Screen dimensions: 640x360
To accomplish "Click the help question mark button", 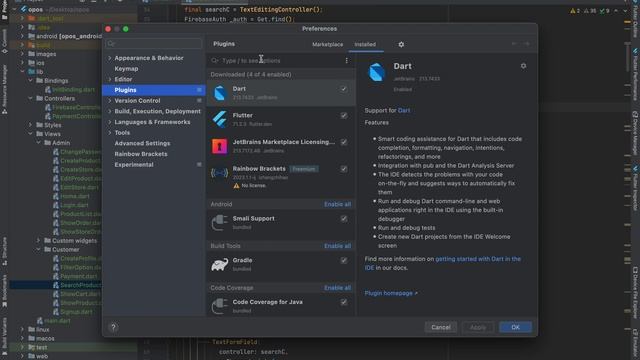I will coord(113,327).
